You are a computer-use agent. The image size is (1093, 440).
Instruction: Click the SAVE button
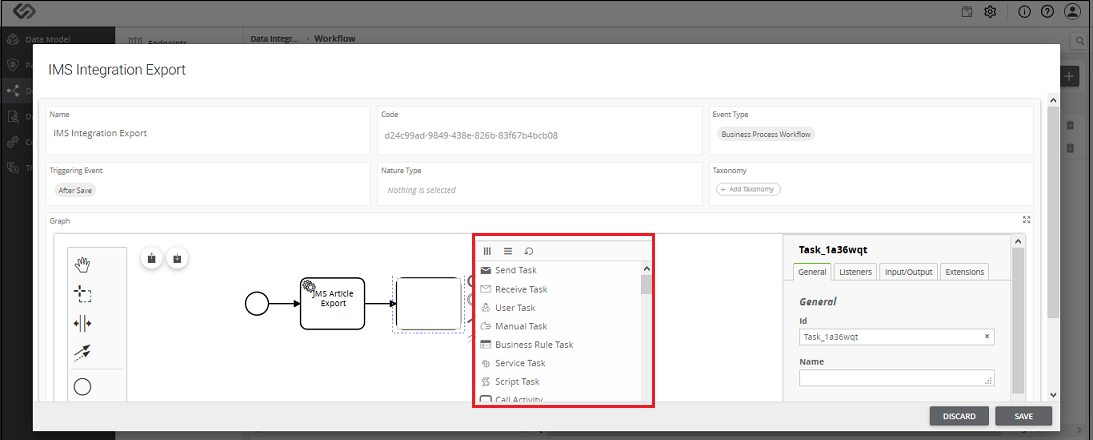click(x=1023, y=416)
